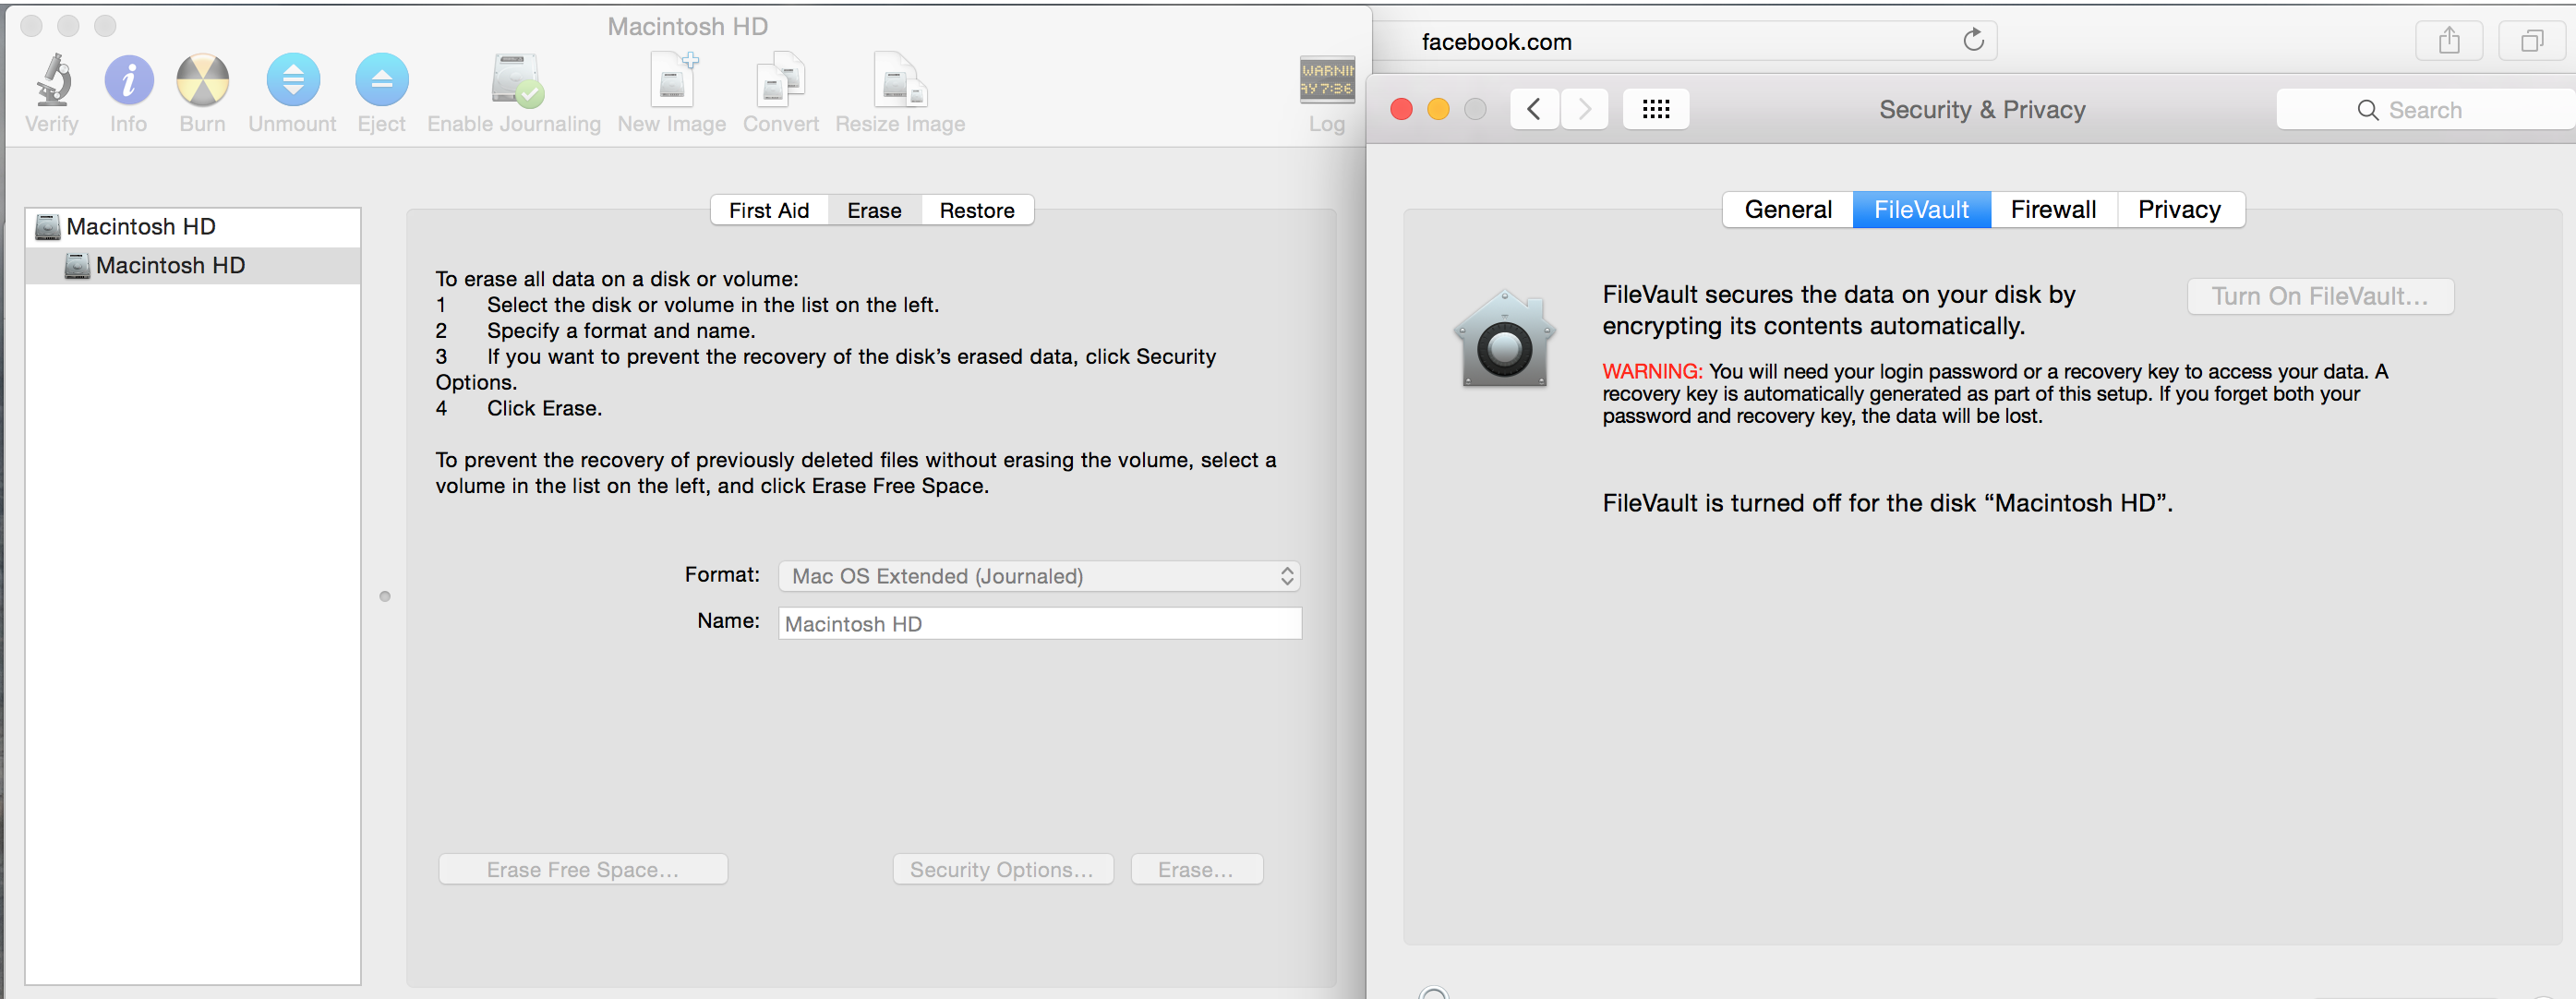The width and height of the screenshot is (2576, 999).
Task: Show all preferences grid button
Action: pyautogui.click(x=1656, y=109)
